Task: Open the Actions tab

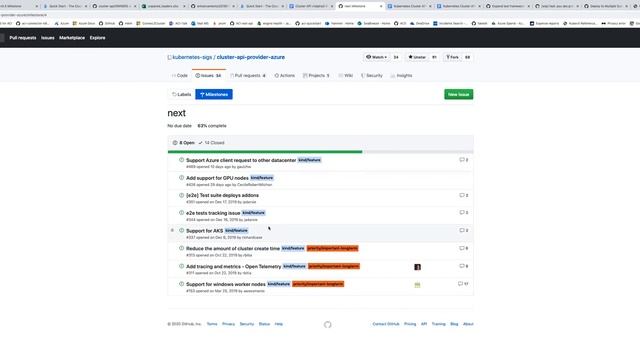Action: click(x=284, y=76)
